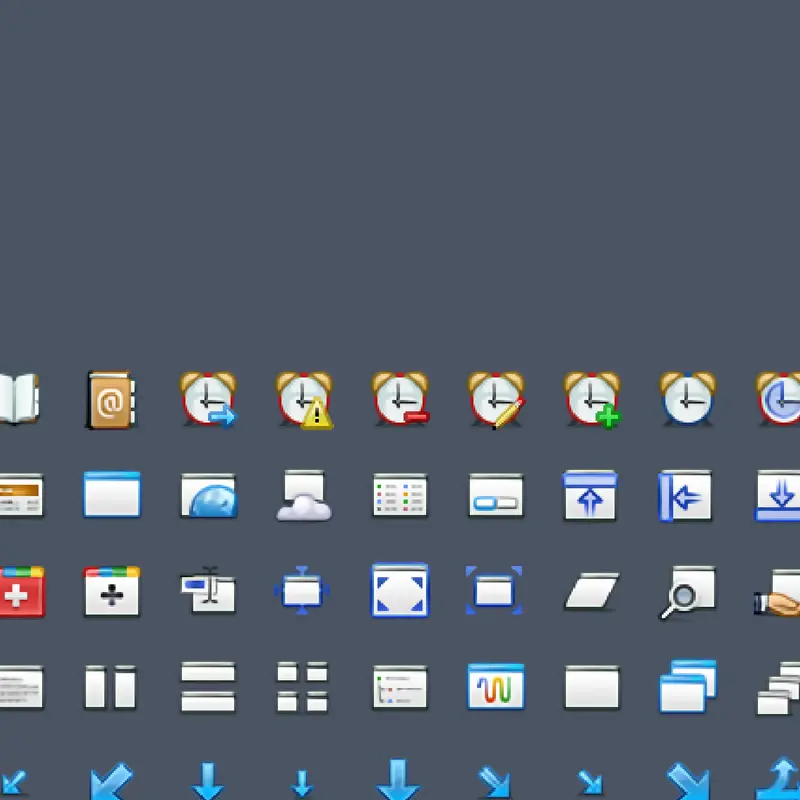The image size is (800, 800).
Task: Select the alarm clock with green plus
Action: pyautogui.click(x=592, y=399)
